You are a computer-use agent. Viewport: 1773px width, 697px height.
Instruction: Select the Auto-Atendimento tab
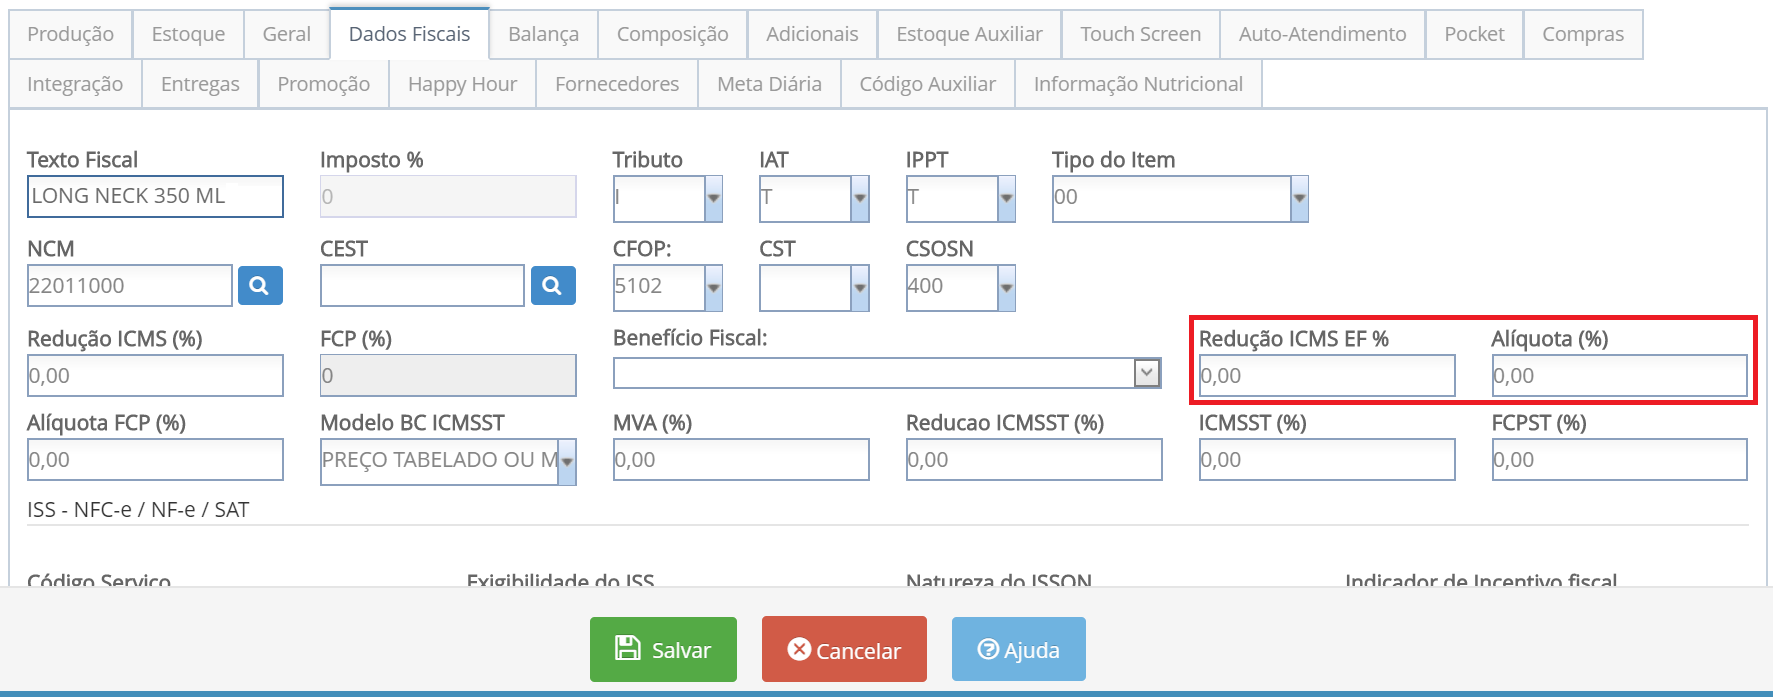click(x=1322, y=34)
